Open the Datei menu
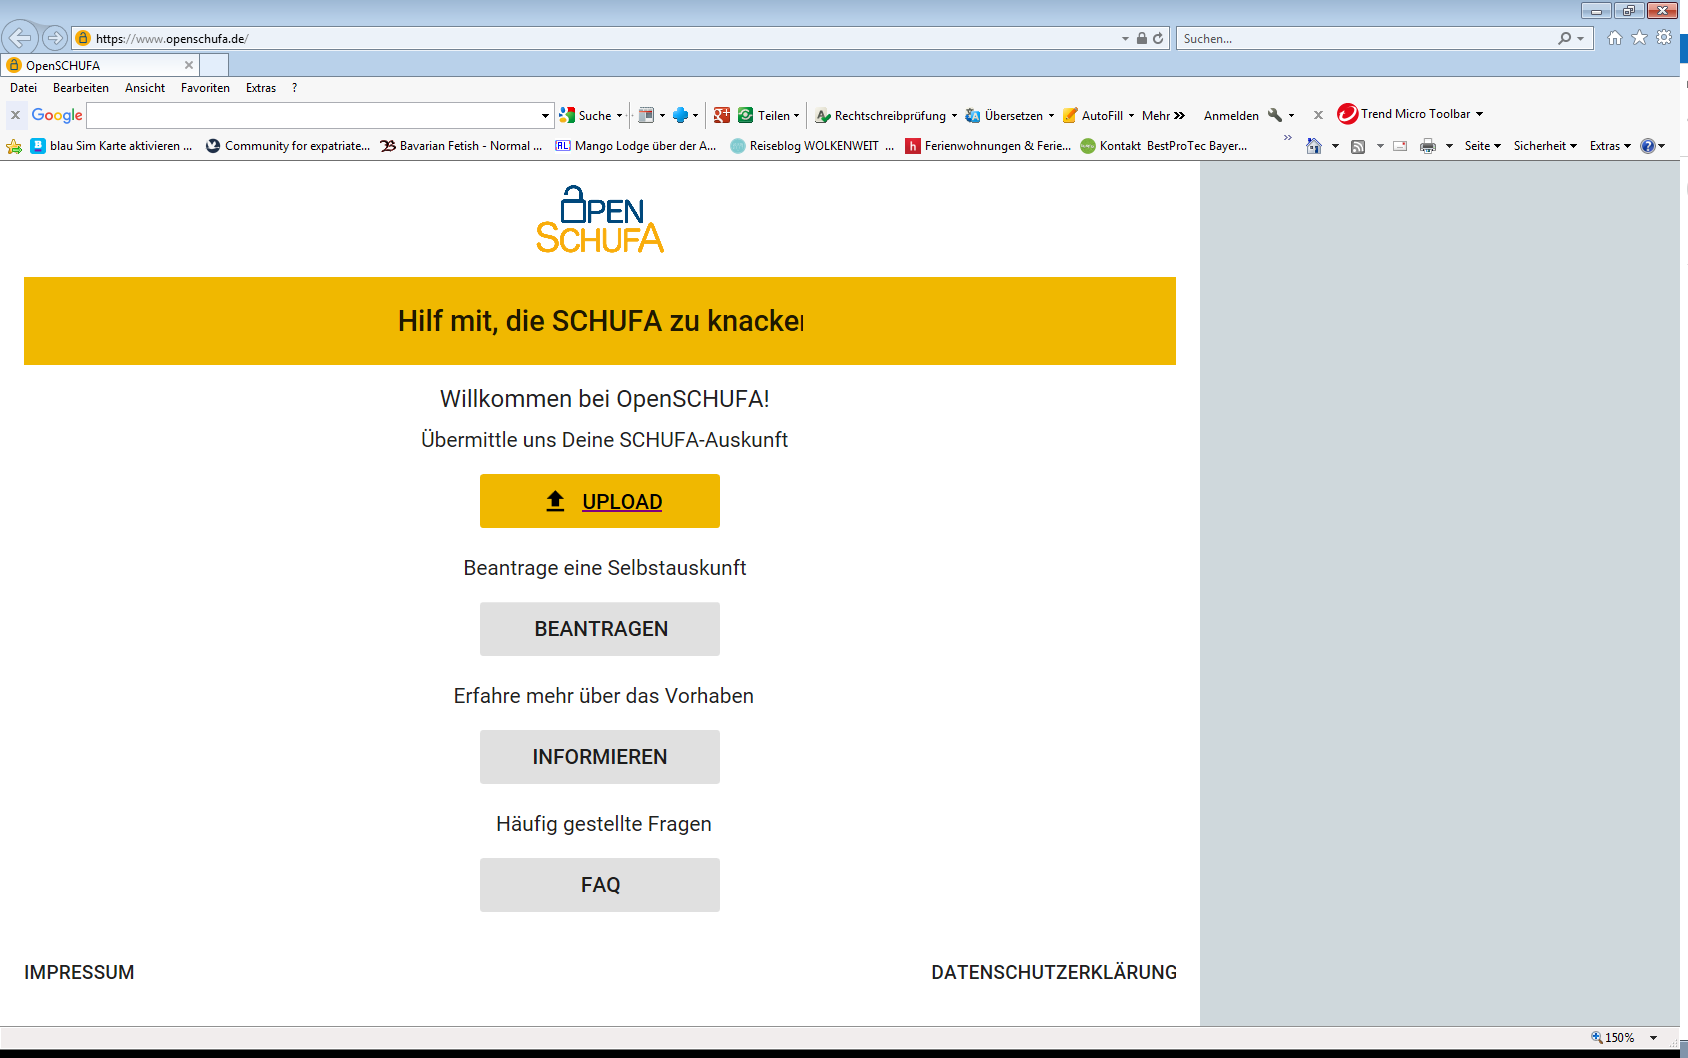The height and width of the screenshot is (1058, 1688). click(x=23, y=88)
